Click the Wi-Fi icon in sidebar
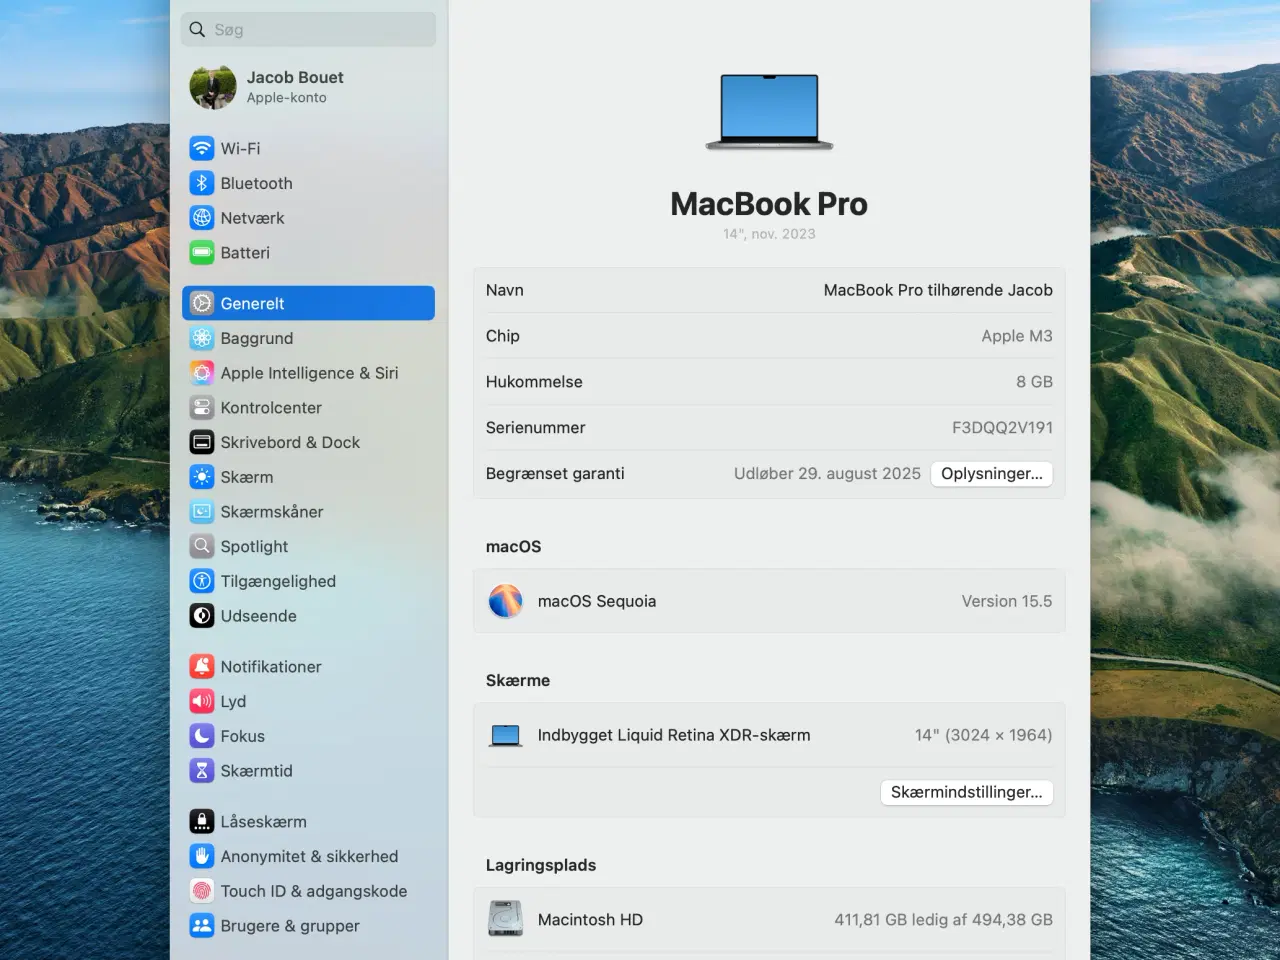The image size is (1280, 960). coord(202,148)
